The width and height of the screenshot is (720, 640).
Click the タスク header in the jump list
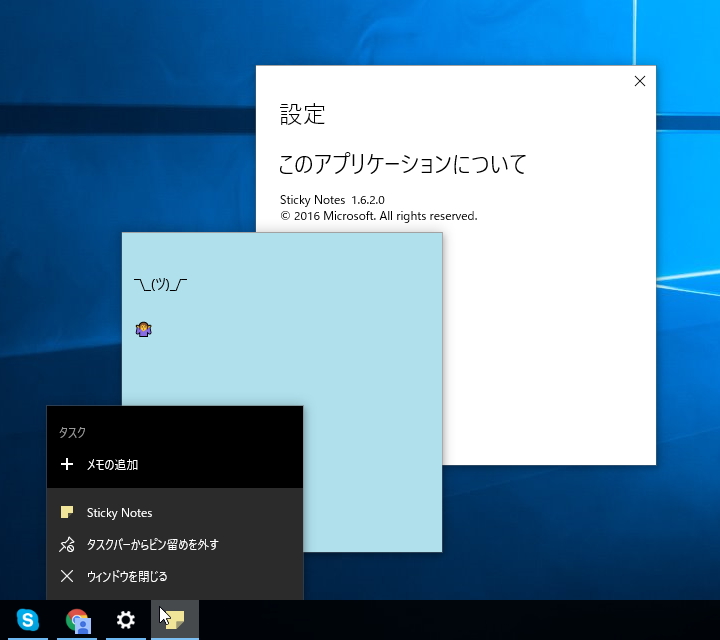coord(72,432)
